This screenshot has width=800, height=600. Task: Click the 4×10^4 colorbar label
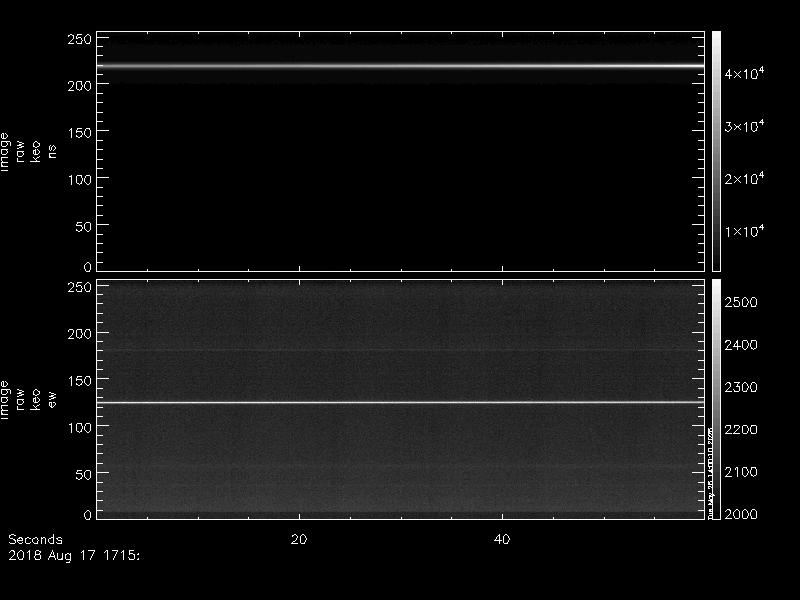click(744, 73)
